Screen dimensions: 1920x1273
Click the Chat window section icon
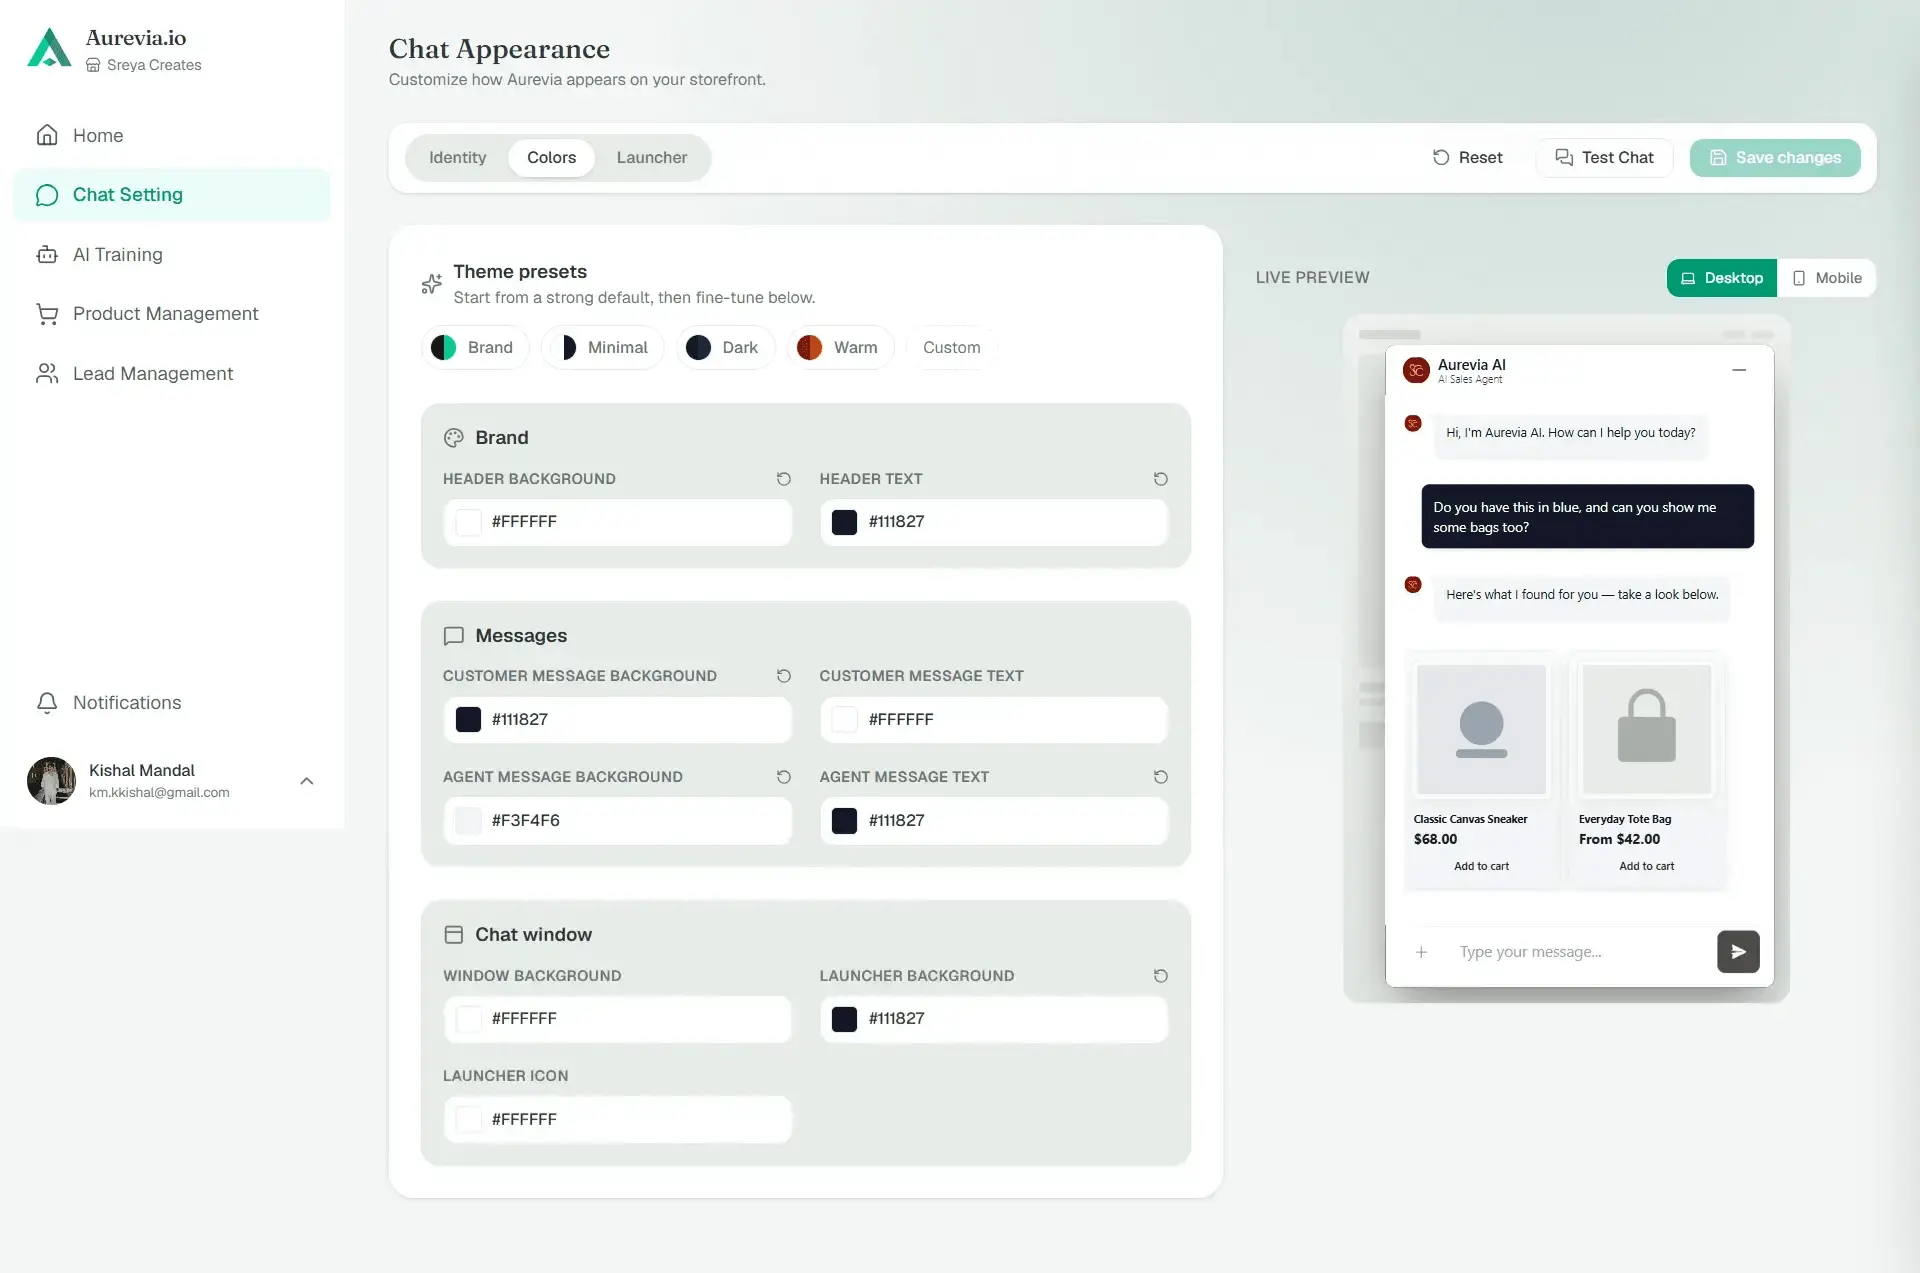coord(454,935)
